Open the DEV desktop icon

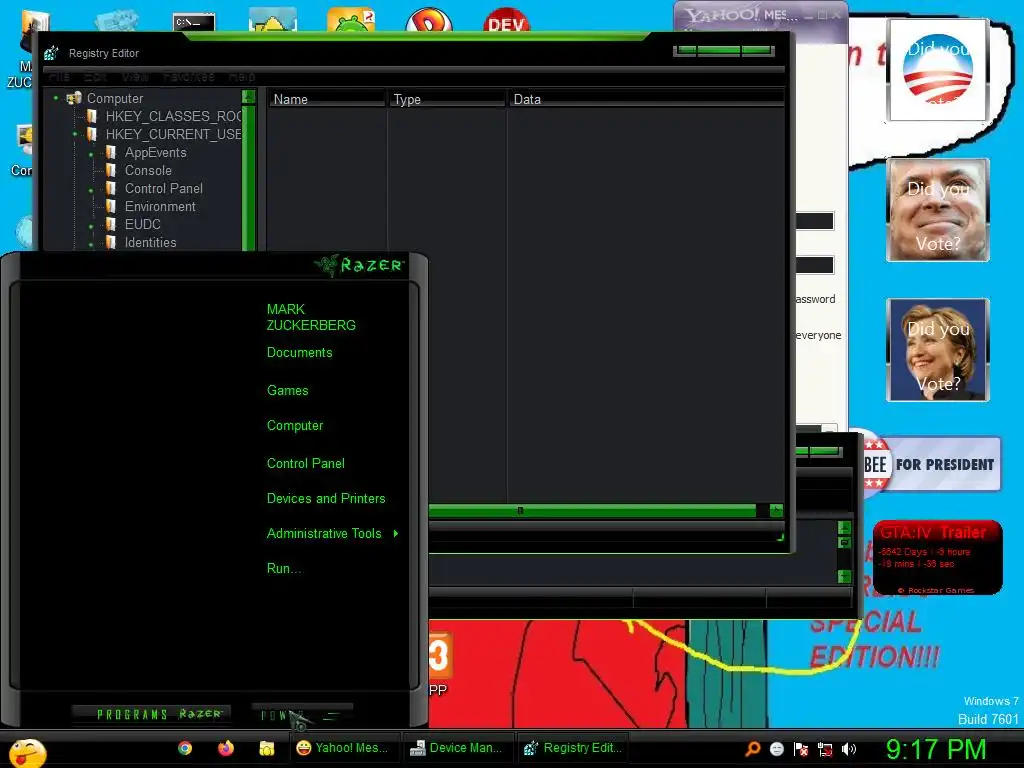(x=507, y=21)
